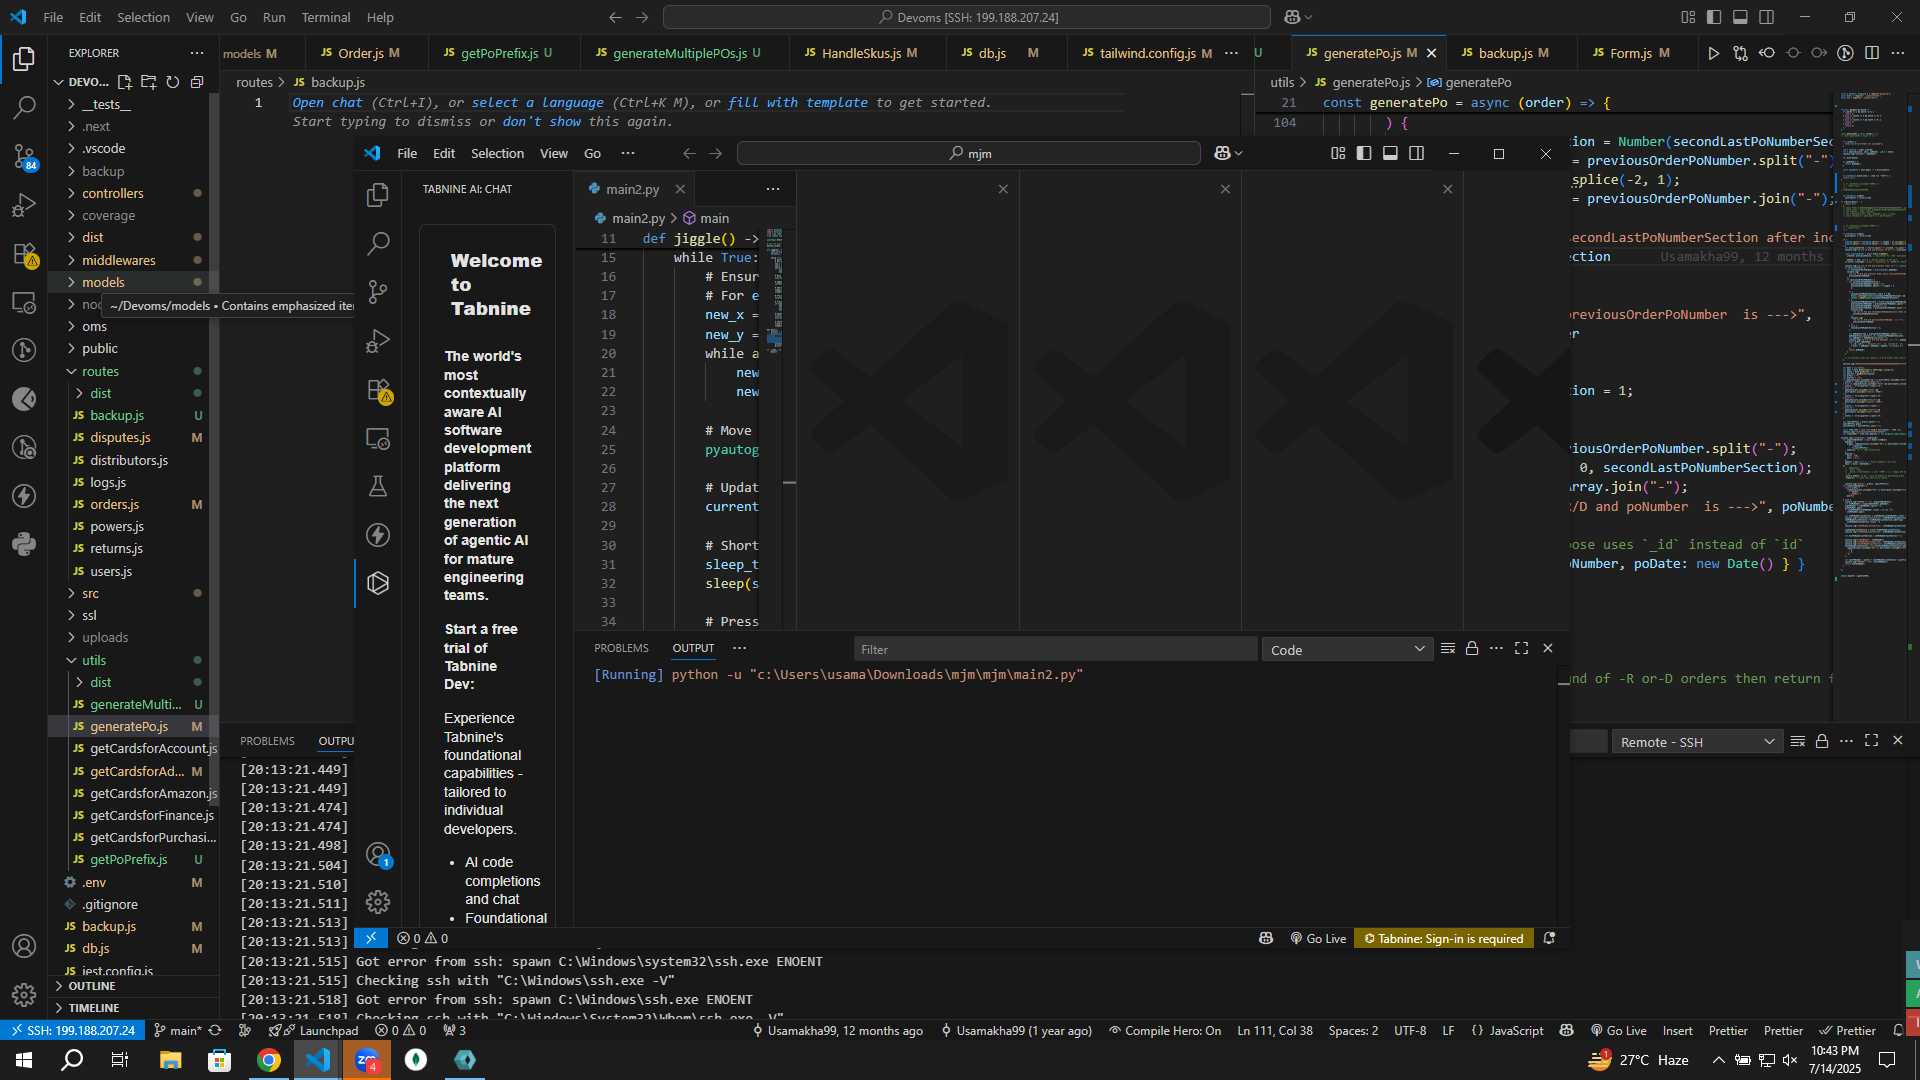Maximize the mjm Output panel size

point(1522,649)
